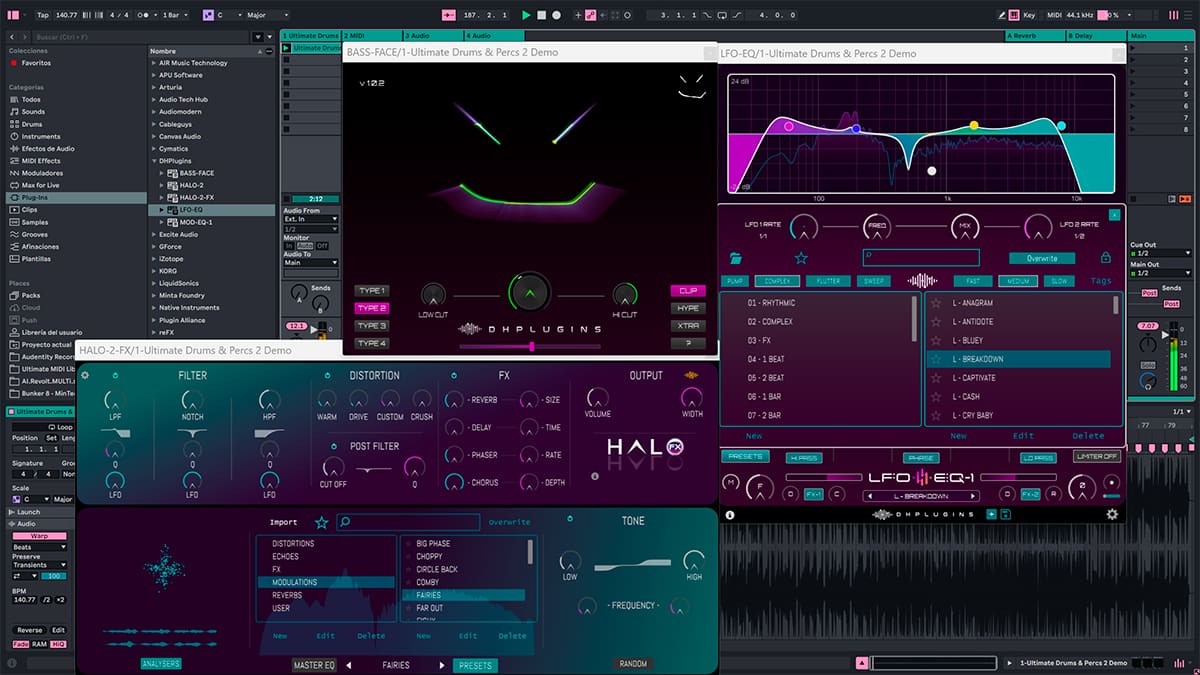Expand the iZotope plugin folder
The height and width of the screenshot is (675, 1200).
click(153, 259)
